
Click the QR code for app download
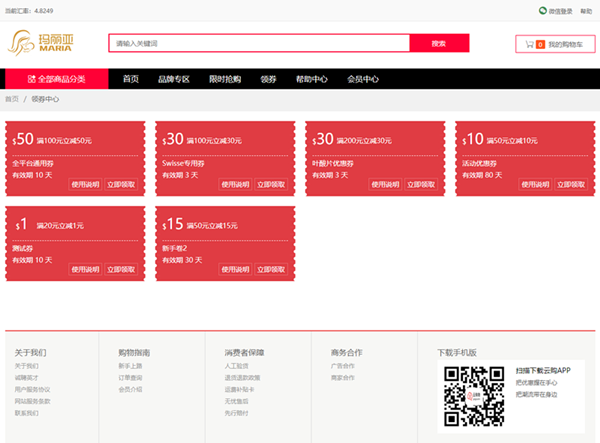(474, 397)
